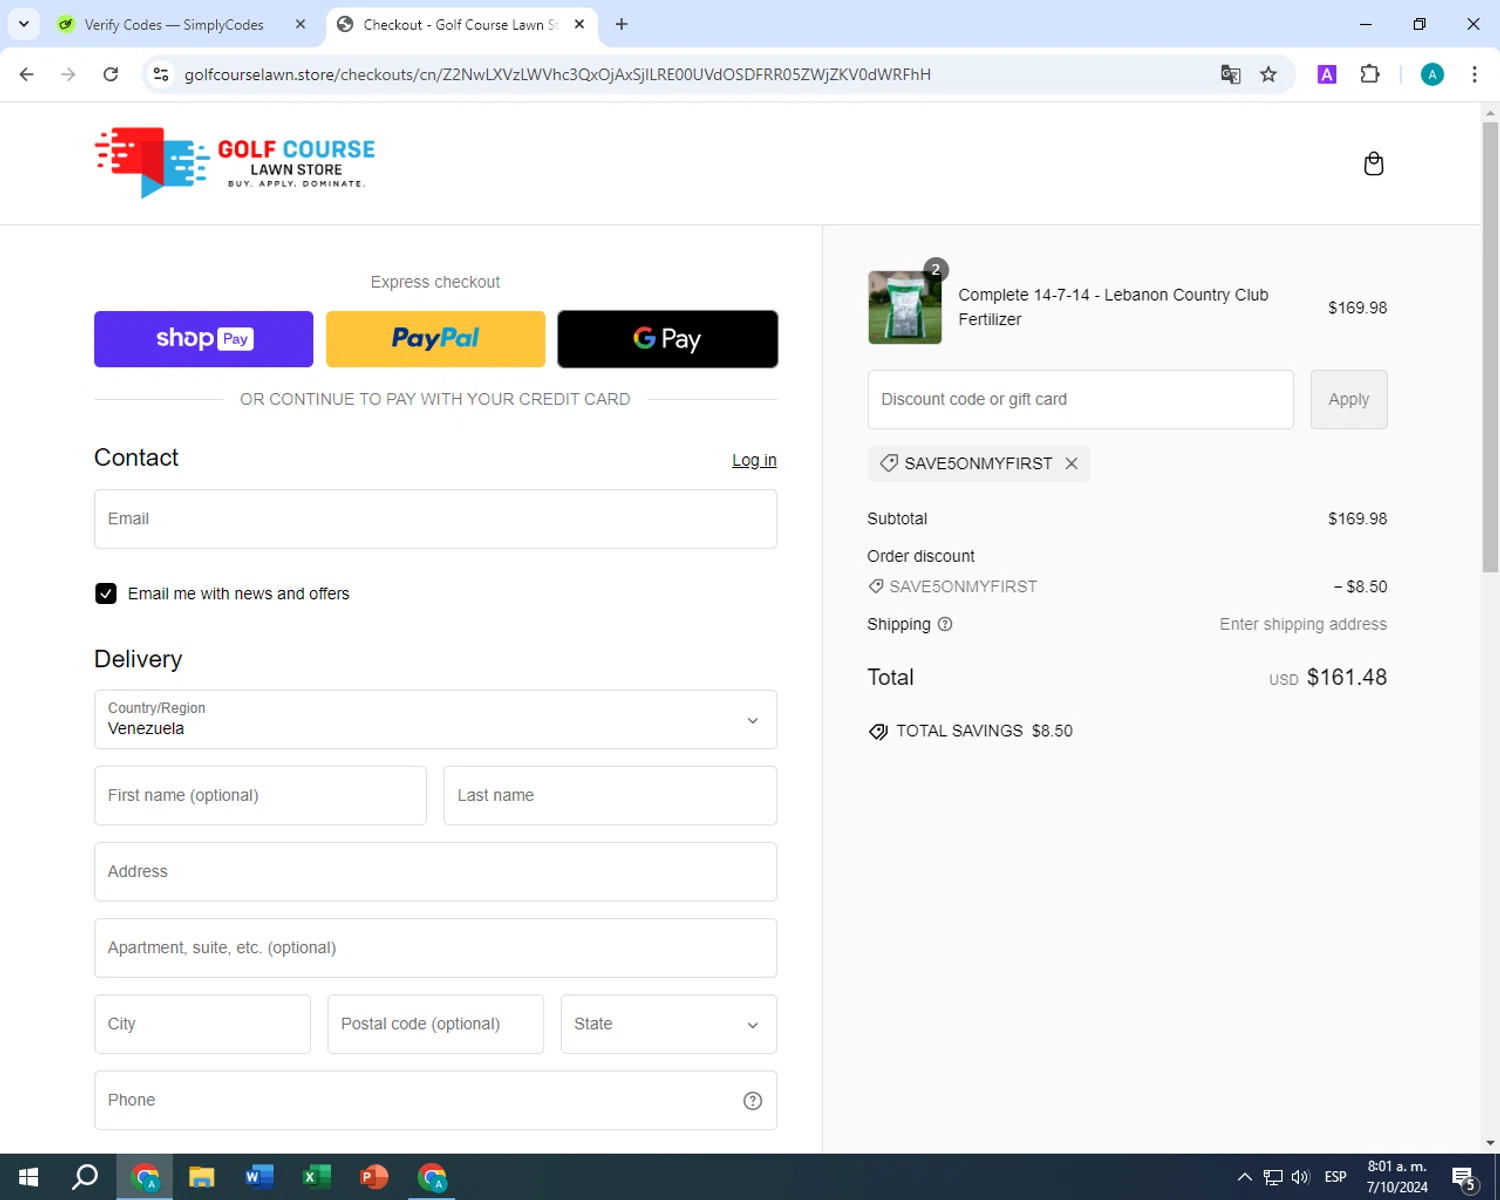
Task: Click the volume speaker tray icon
Action: pos(1300,1177)
